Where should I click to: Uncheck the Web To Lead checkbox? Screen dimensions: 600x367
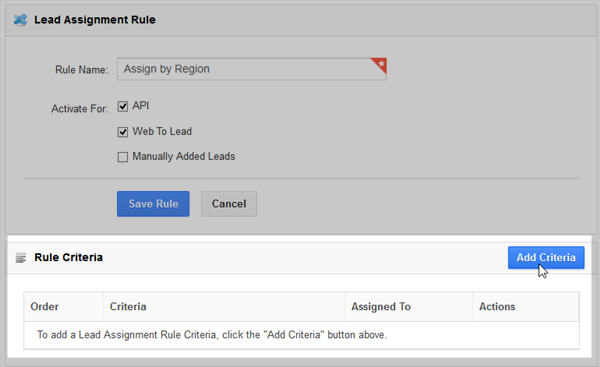122,132
